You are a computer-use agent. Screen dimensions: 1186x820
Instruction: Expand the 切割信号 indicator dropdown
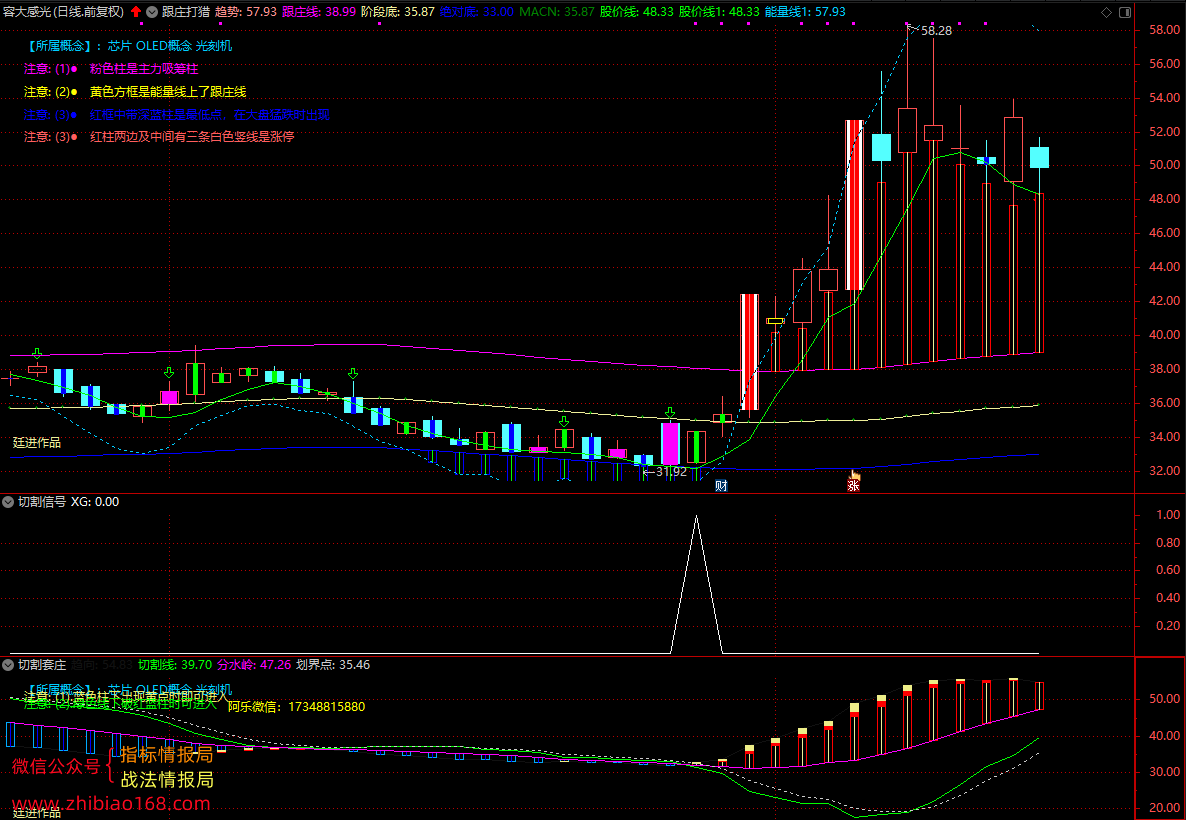coord(8,502)
